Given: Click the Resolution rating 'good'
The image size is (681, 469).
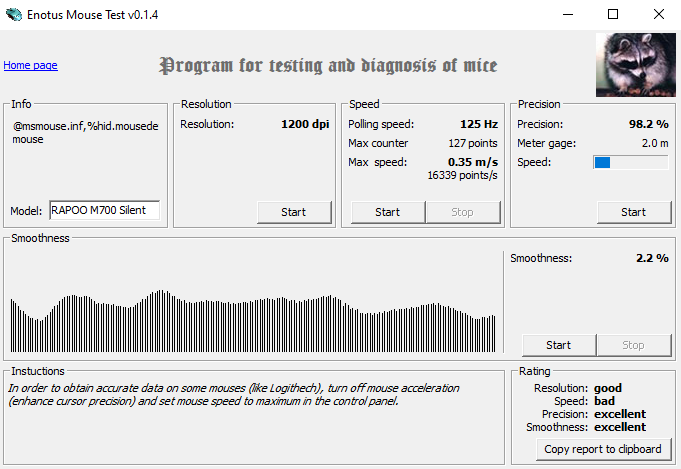Looking at the screenshot, I should click(608, 388).
